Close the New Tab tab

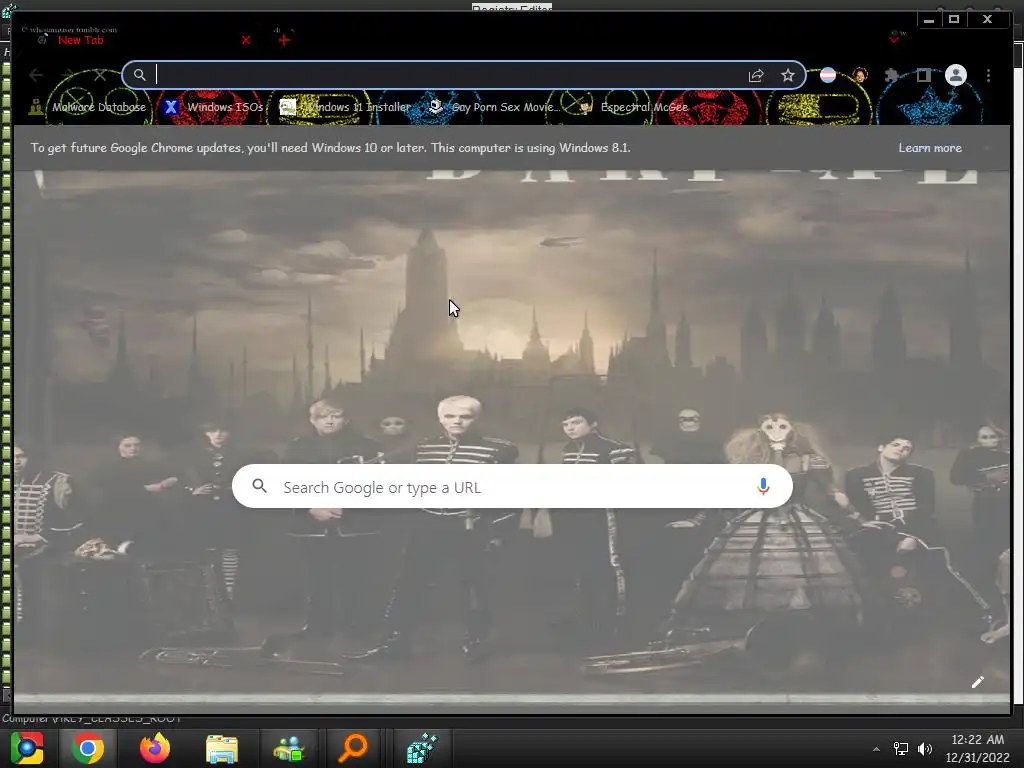click(x=246, y=40)
